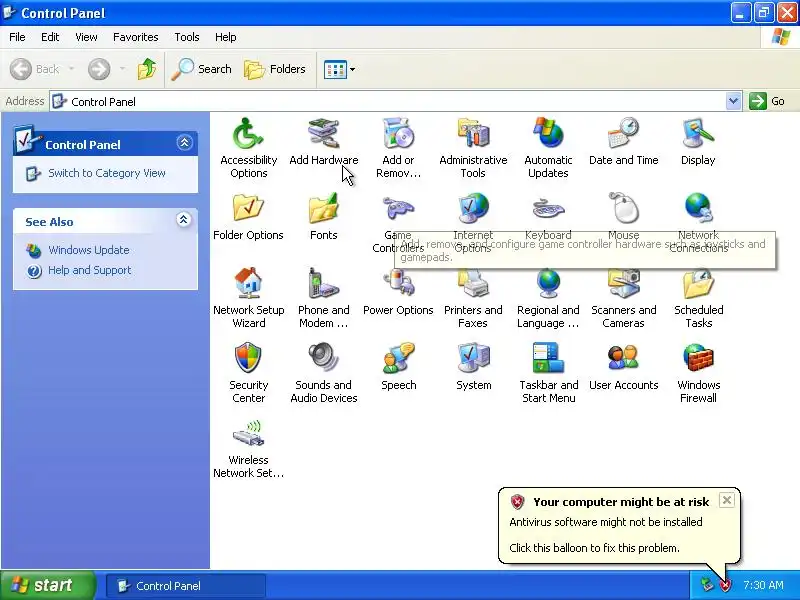This screenshot has width=800, height=600.
Task: Open User Accounts icon
Action: point(623,359)
